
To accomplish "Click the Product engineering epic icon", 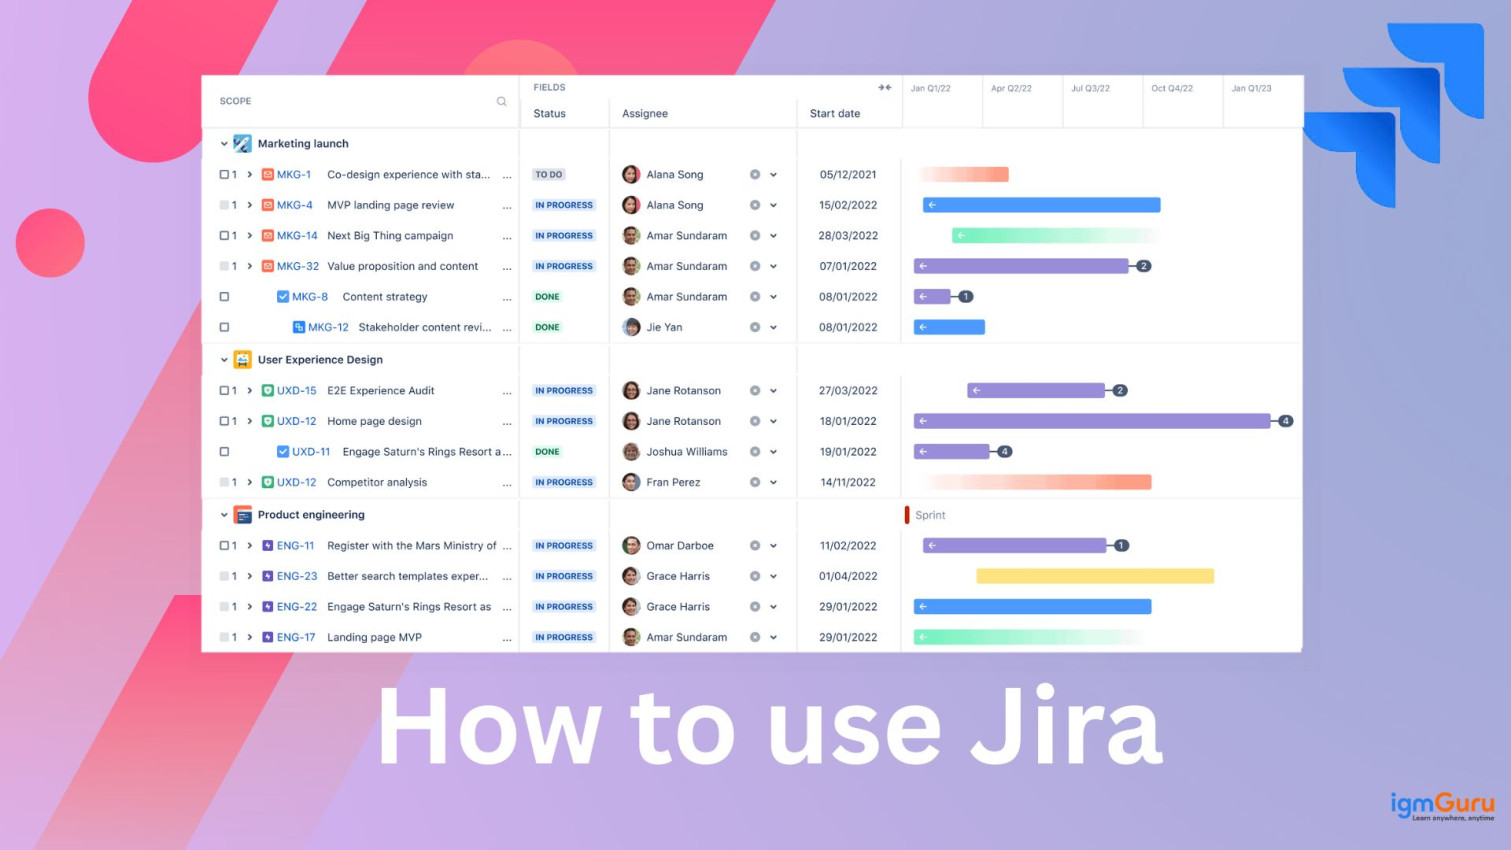I will [241, 515].
